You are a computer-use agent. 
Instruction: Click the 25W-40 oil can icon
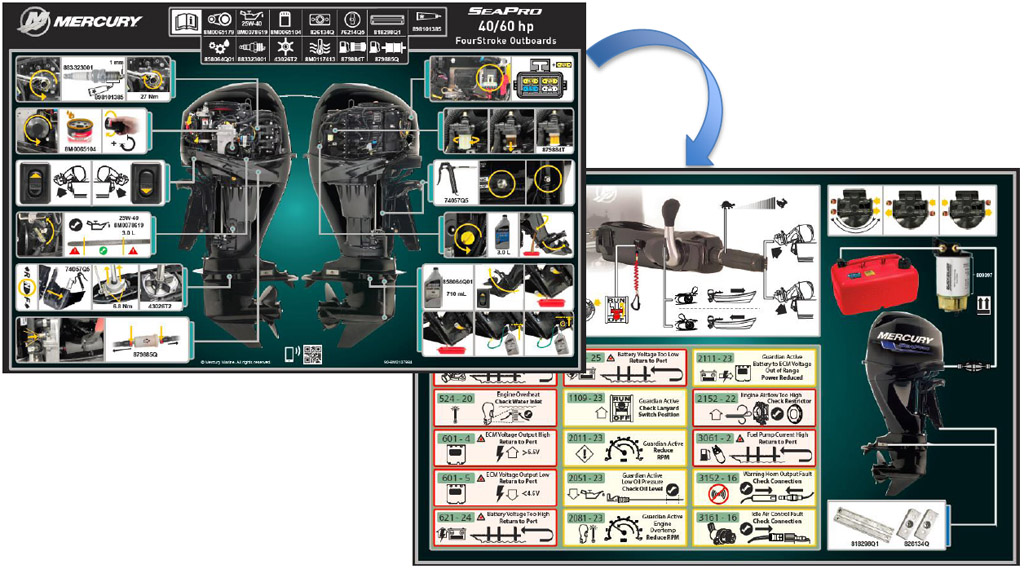coord(251,19)
